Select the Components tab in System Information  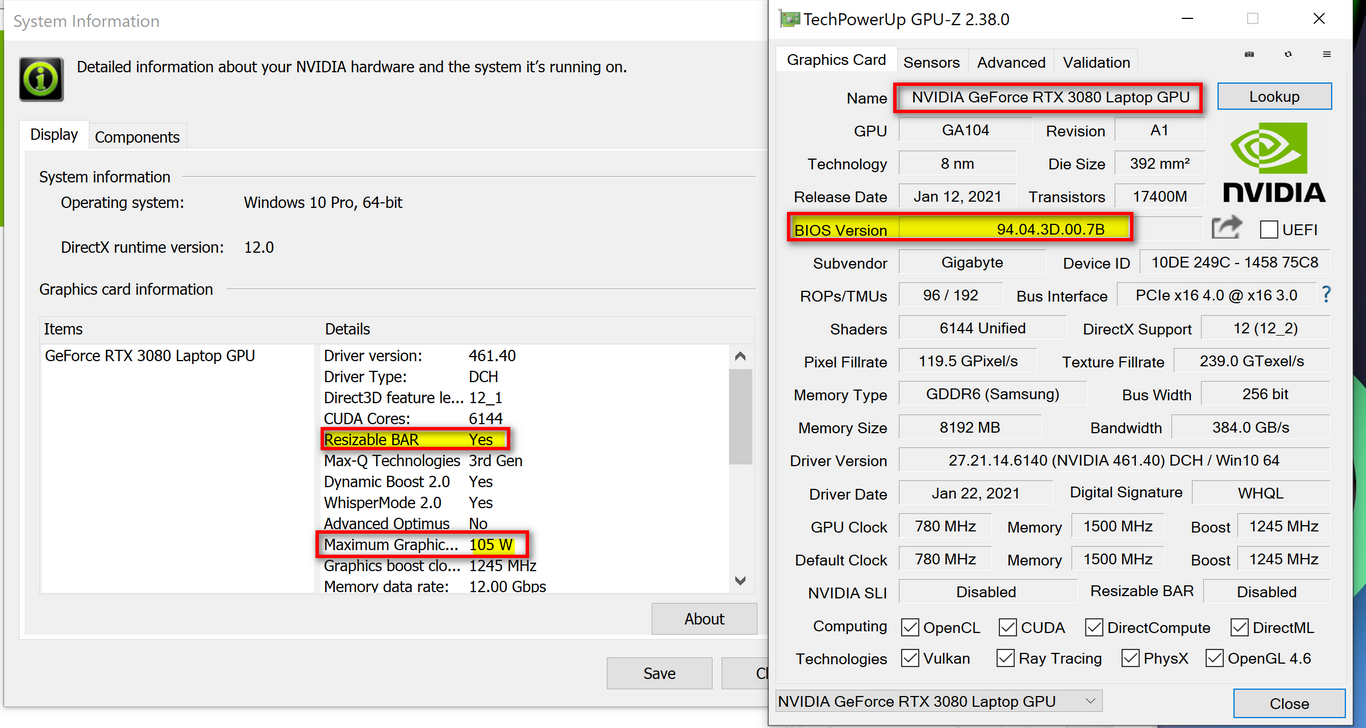pos(137,137)
